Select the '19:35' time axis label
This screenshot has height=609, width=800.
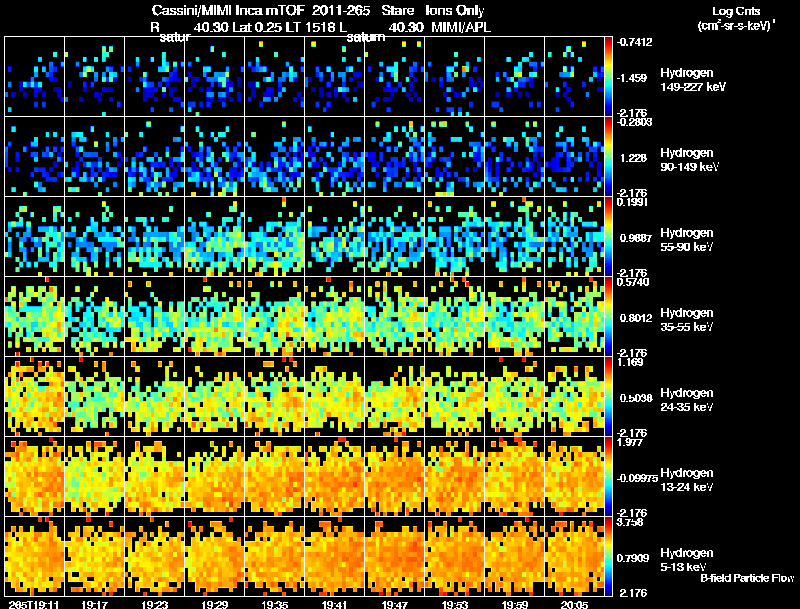point(274,604)
